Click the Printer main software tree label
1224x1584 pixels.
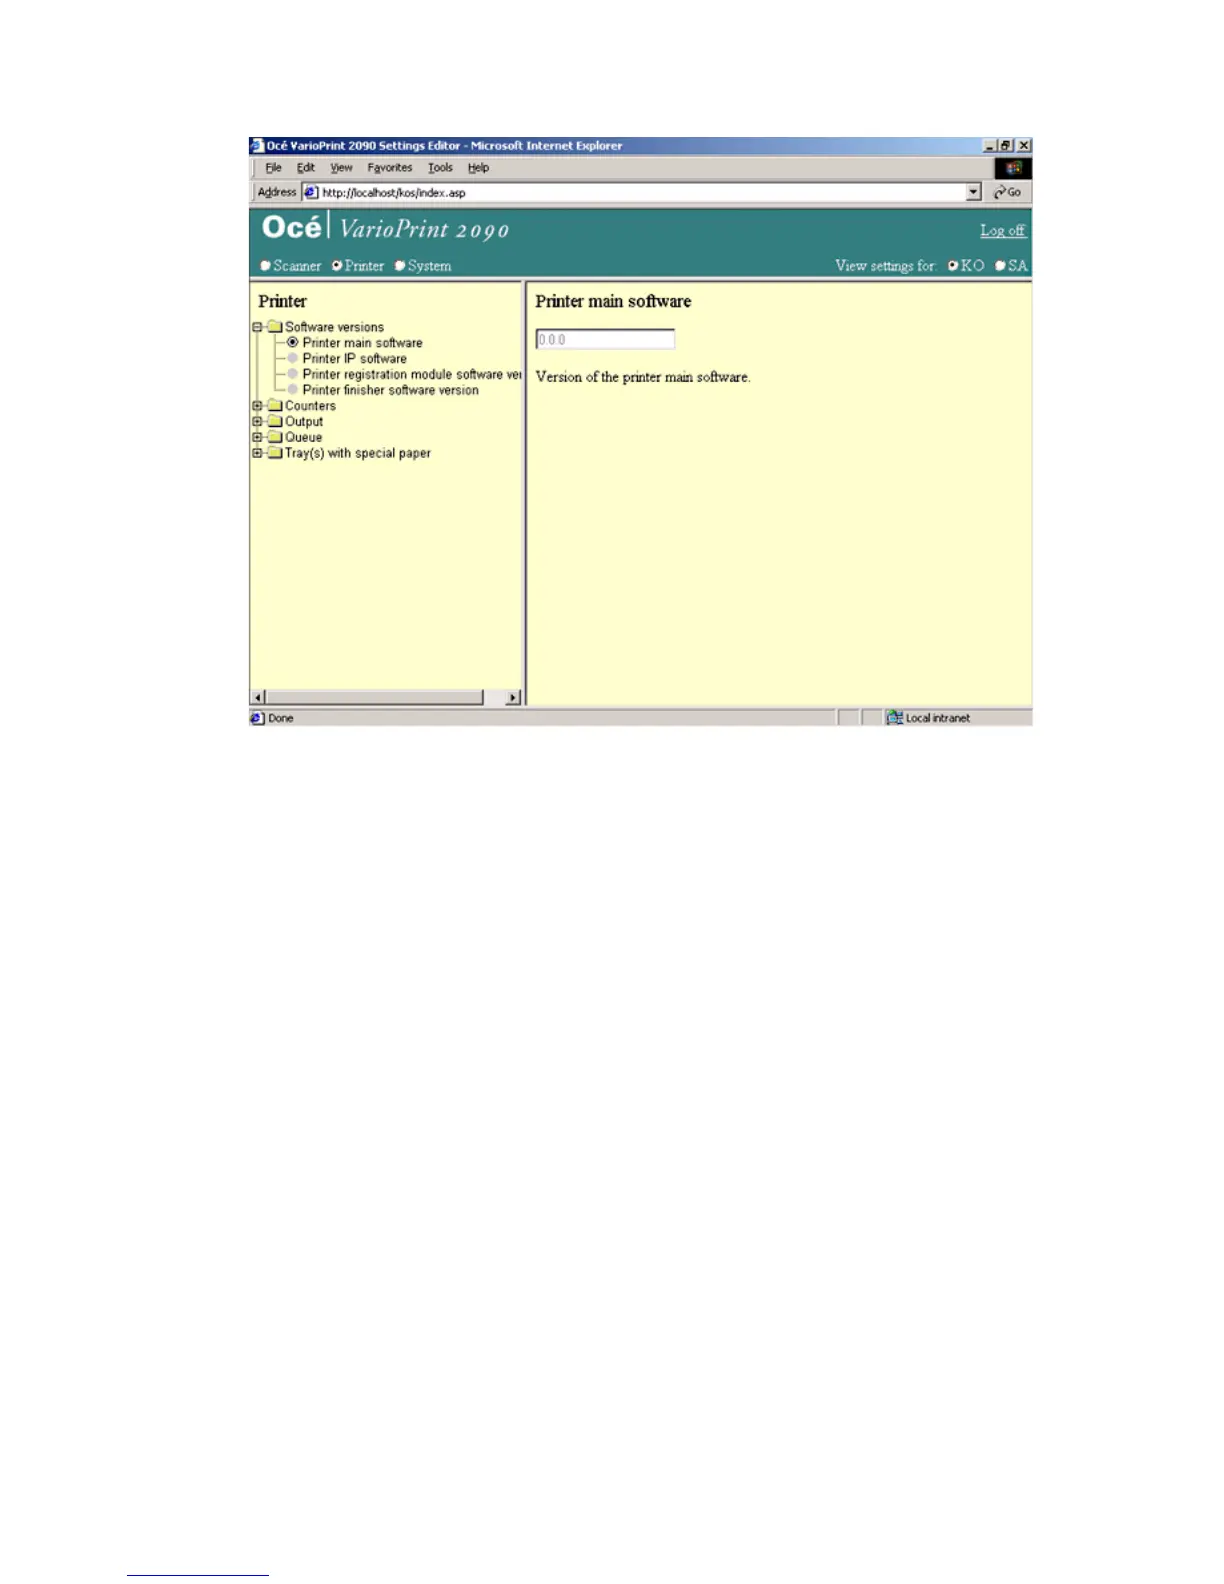point(363,343)
